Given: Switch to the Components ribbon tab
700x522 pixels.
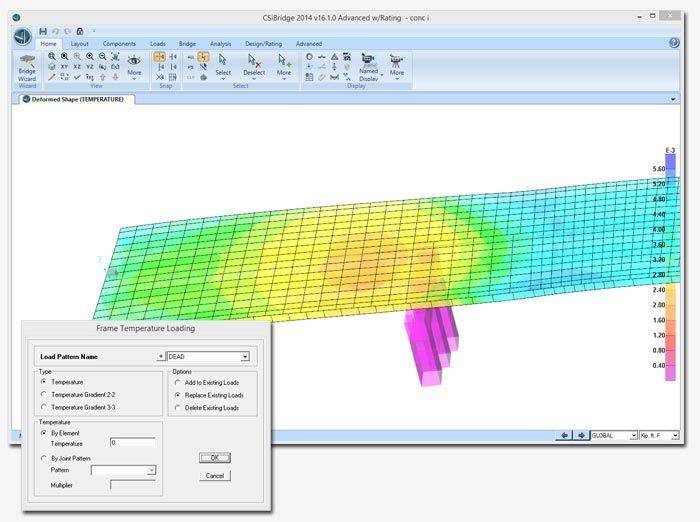Looking at the screenshot, I should click(119, 44).
